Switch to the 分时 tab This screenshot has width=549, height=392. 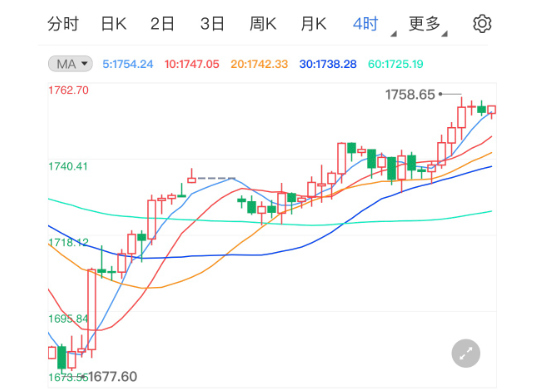click(x=63, y=24)
